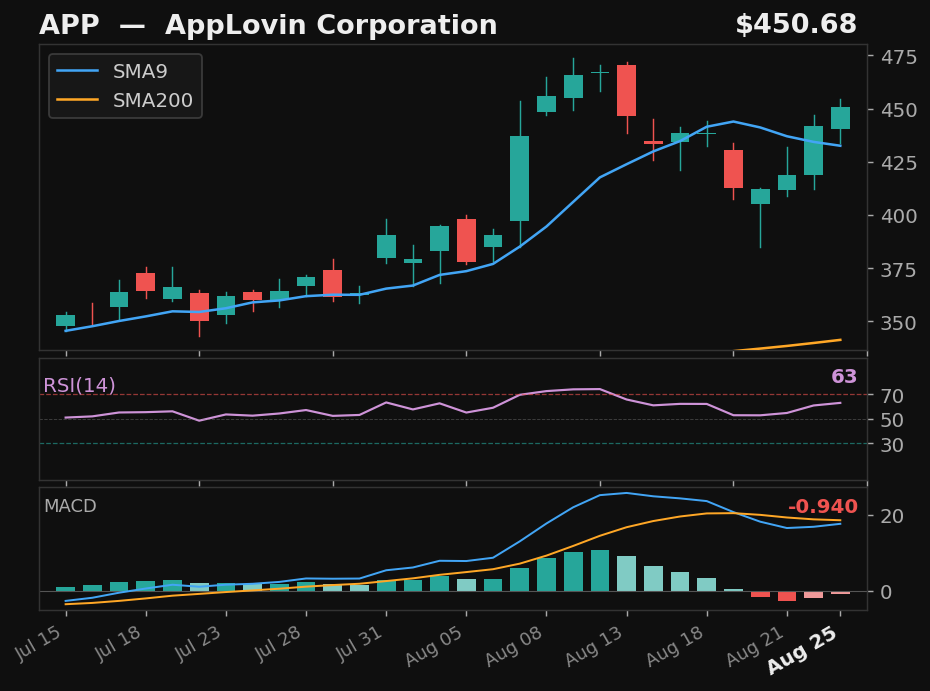The height and width of the screenshot is (691, 930).
Task: Click the 400 price axis label
Action: [x=899, y=216]
